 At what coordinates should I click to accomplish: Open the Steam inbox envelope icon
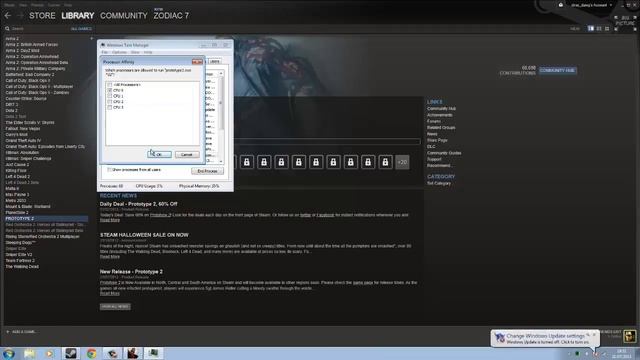pos(561,5)
